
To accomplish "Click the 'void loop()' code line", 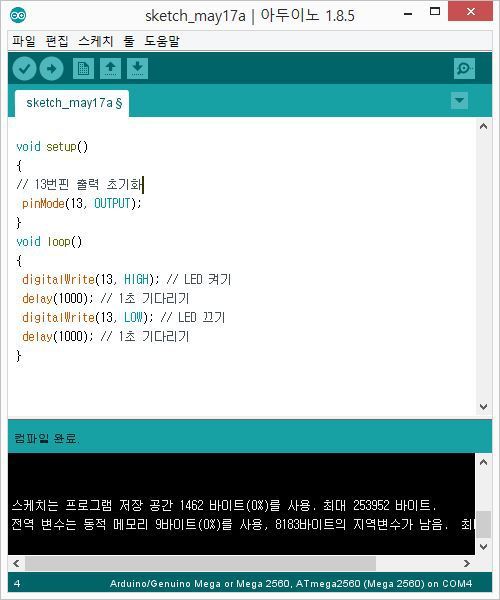I will tap(49, 241).
